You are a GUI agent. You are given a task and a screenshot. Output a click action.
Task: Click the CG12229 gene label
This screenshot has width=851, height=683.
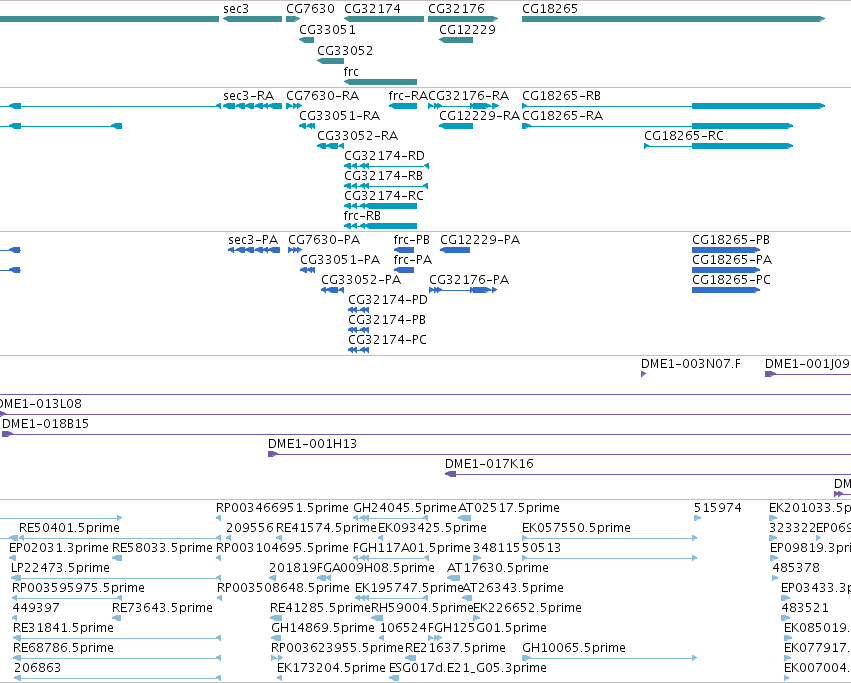(467, 30)
